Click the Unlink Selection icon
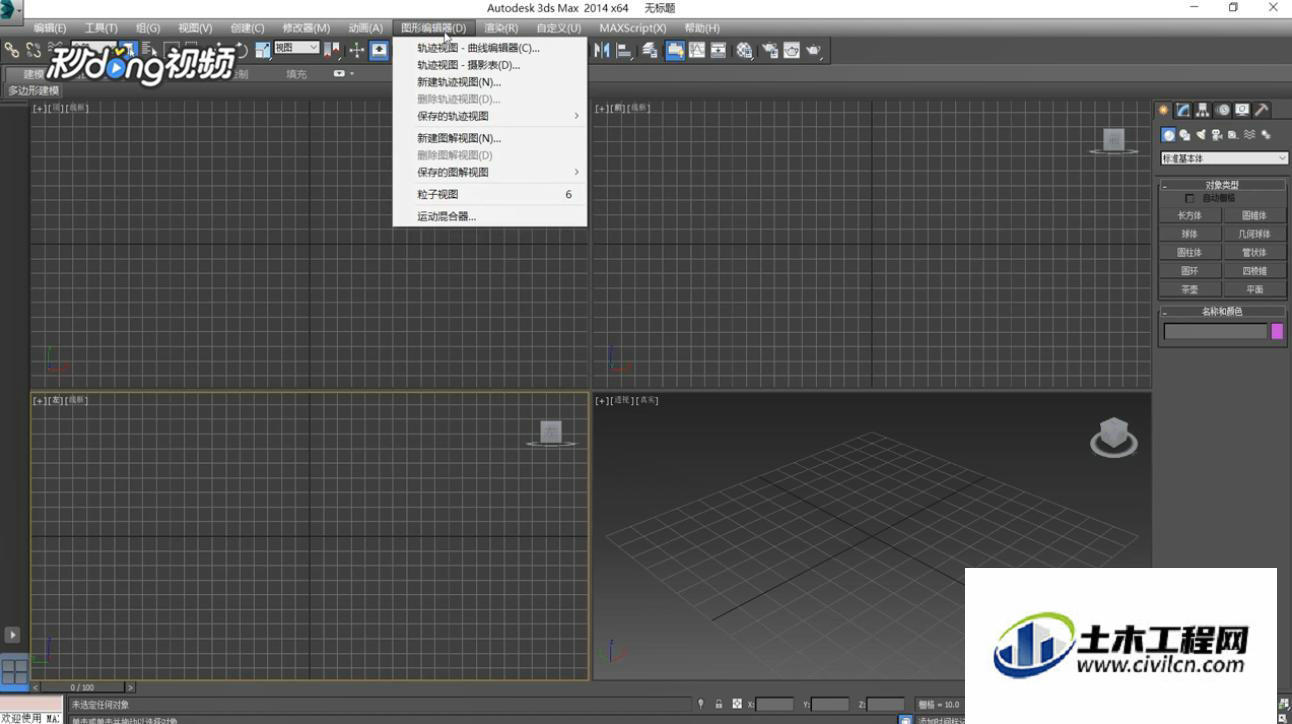Viewport: 1292px width, 724px height. point(34,49)
